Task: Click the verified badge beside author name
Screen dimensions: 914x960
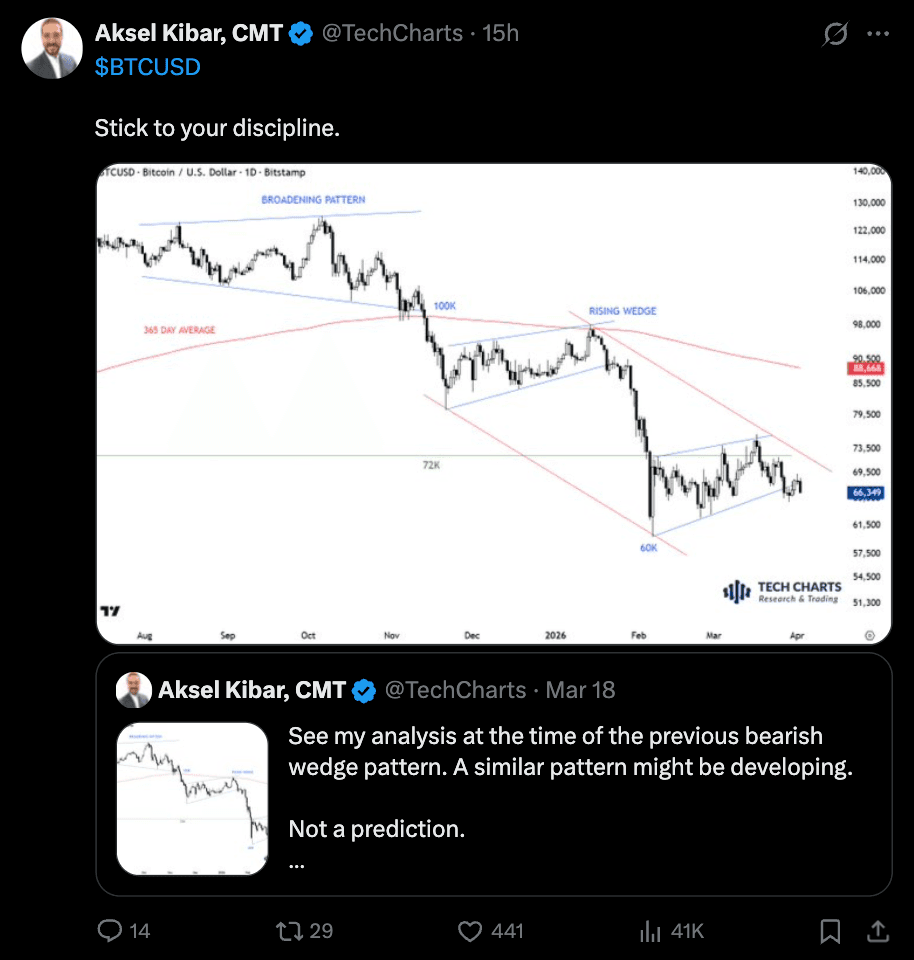Action: click(x=301, y=34)
